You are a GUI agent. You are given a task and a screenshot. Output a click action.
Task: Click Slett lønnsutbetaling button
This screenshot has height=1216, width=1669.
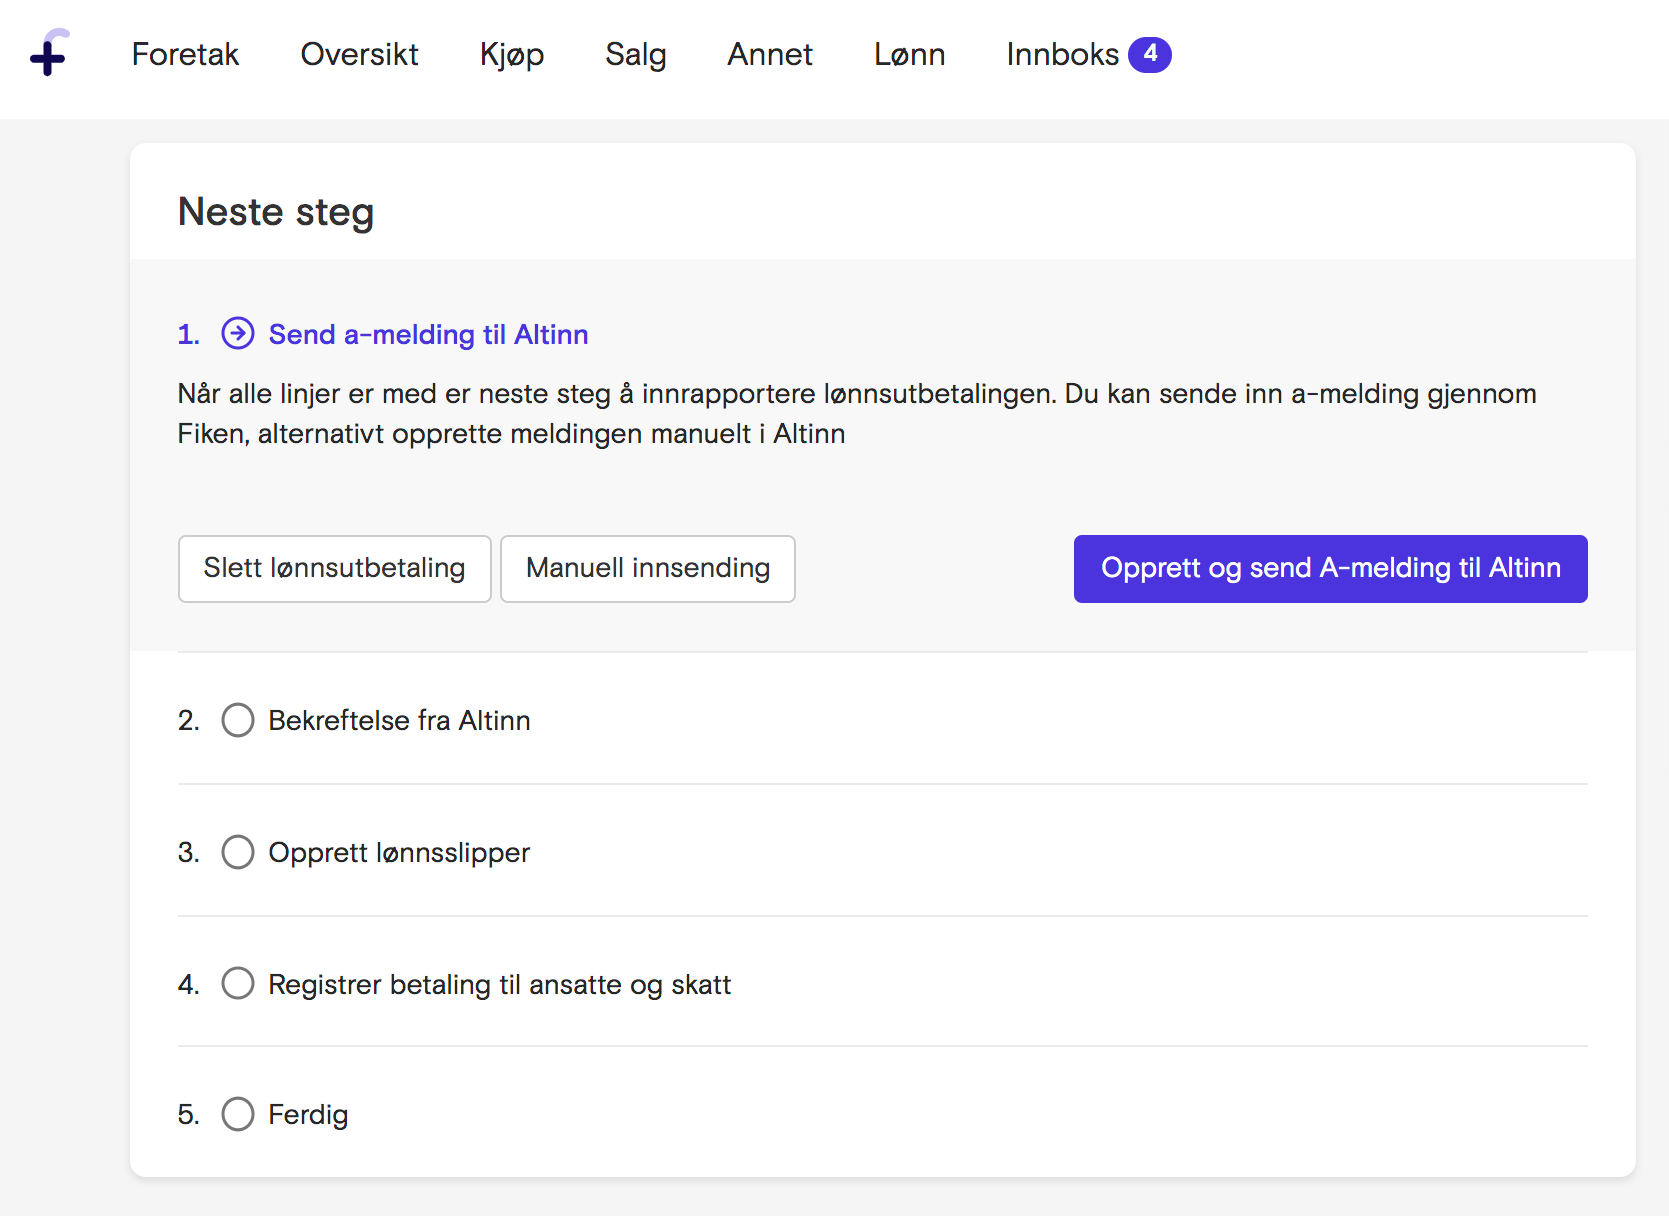point(335,569)
